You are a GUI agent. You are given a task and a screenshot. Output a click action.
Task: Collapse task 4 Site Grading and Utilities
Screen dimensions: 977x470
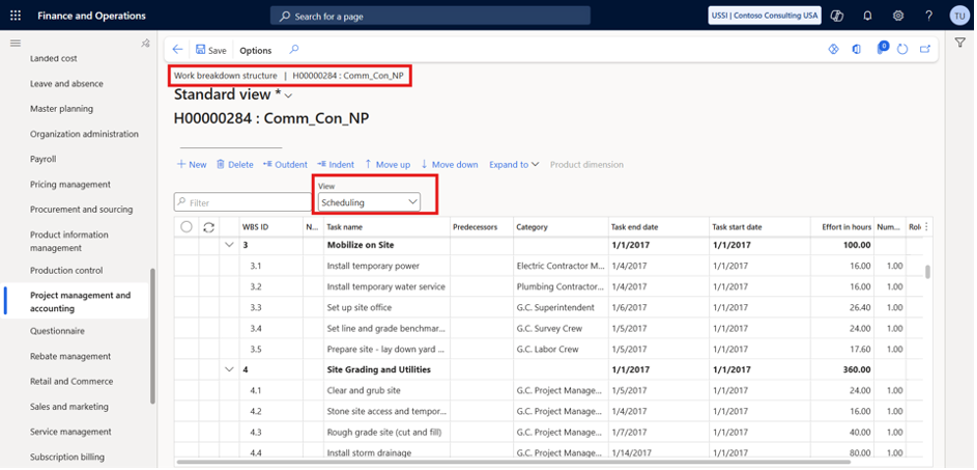(230, 369)
